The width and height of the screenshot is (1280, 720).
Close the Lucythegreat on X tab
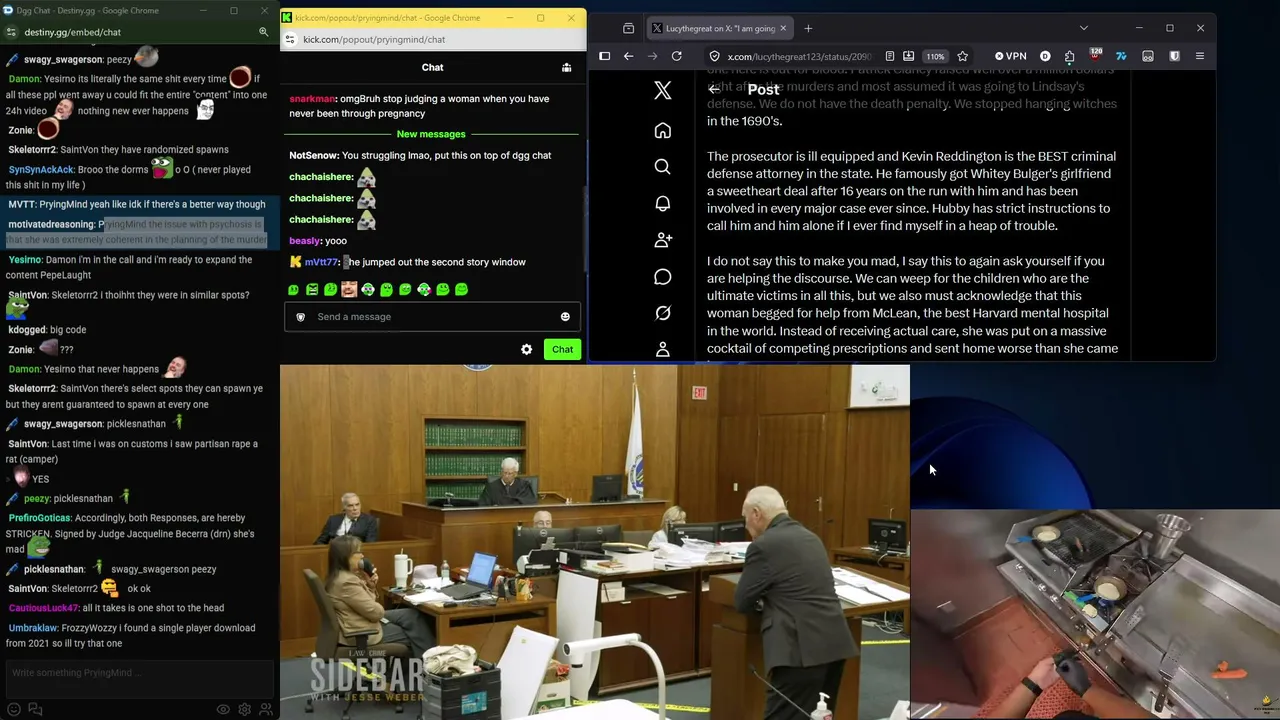783,28
